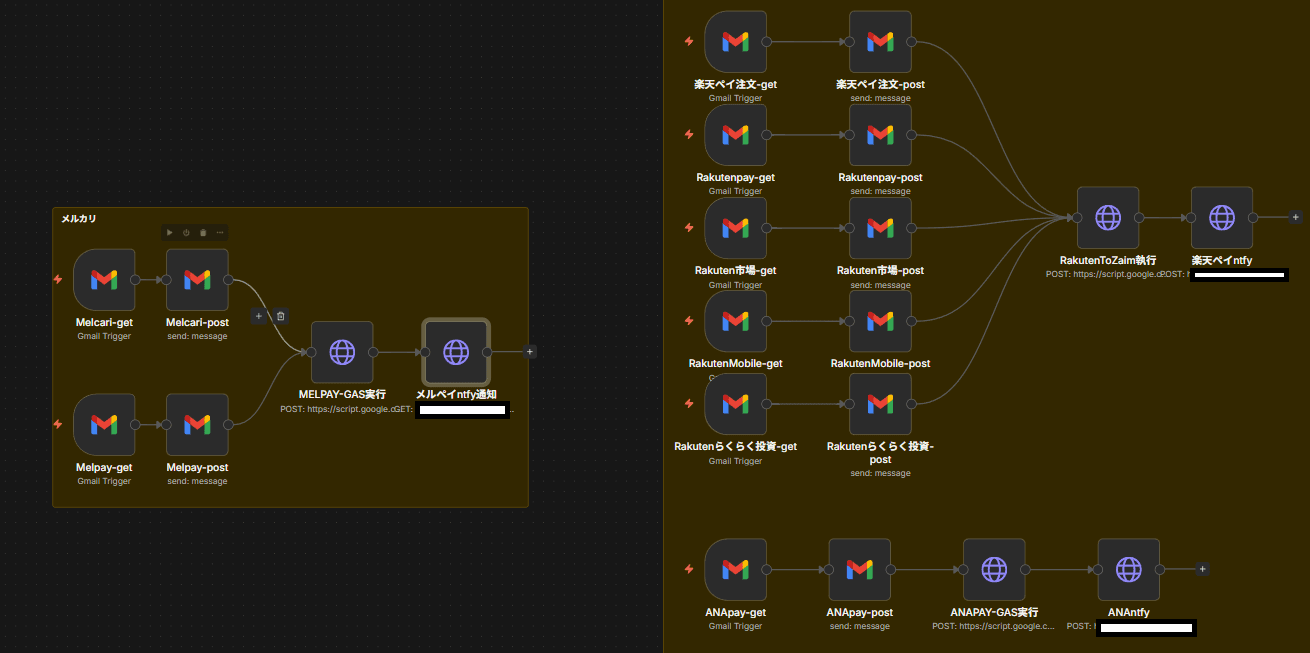Add node after メルペイntfy通知

click(x=530, y=352)
